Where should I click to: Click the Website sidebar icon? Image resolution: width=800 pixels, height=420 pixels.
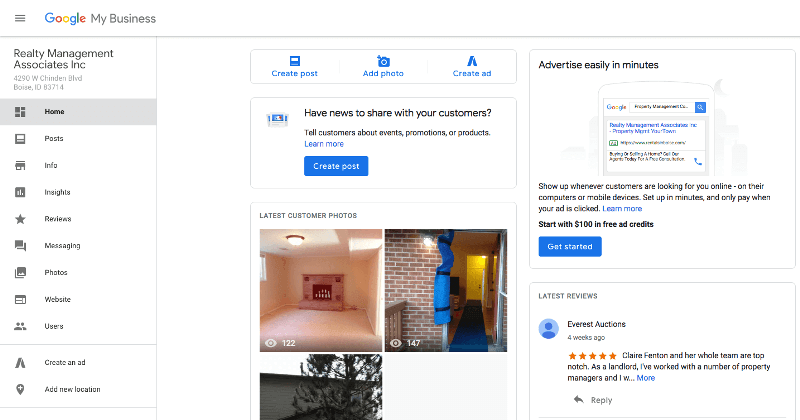tap(20, 300)
